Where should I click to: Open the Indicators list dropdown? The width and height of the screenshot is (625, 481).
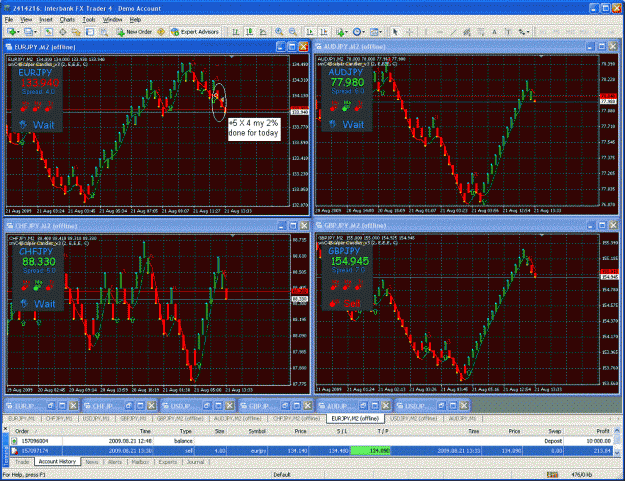pos(341,32)
